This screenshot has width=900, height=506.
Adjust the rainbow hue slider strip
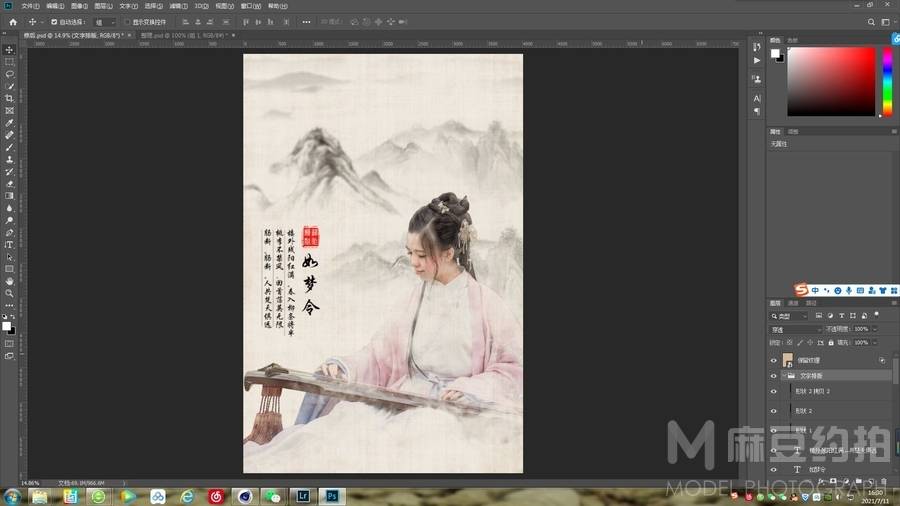887,81
